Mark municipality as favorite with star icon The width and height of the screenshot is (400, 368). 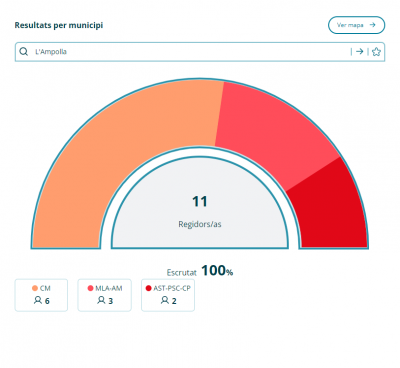tap(376, 52)
